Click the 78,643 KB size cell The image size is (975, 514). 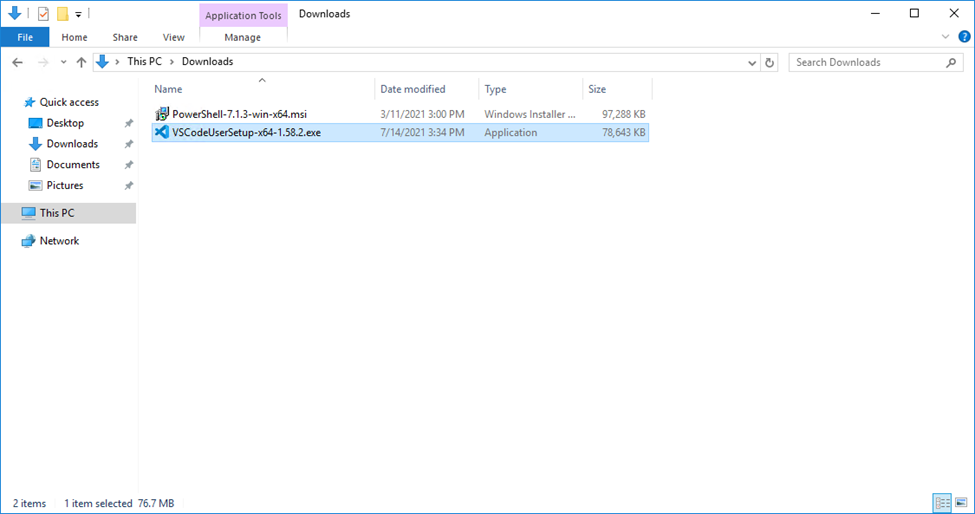click(x=624, y=132)
